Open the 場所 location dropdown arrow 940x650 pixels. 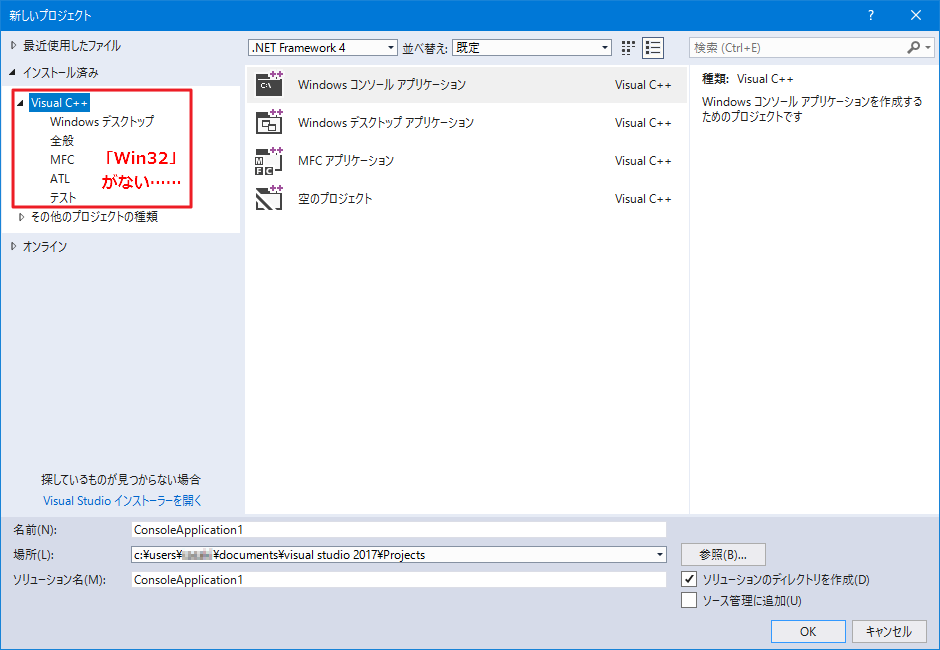point(659,554)
